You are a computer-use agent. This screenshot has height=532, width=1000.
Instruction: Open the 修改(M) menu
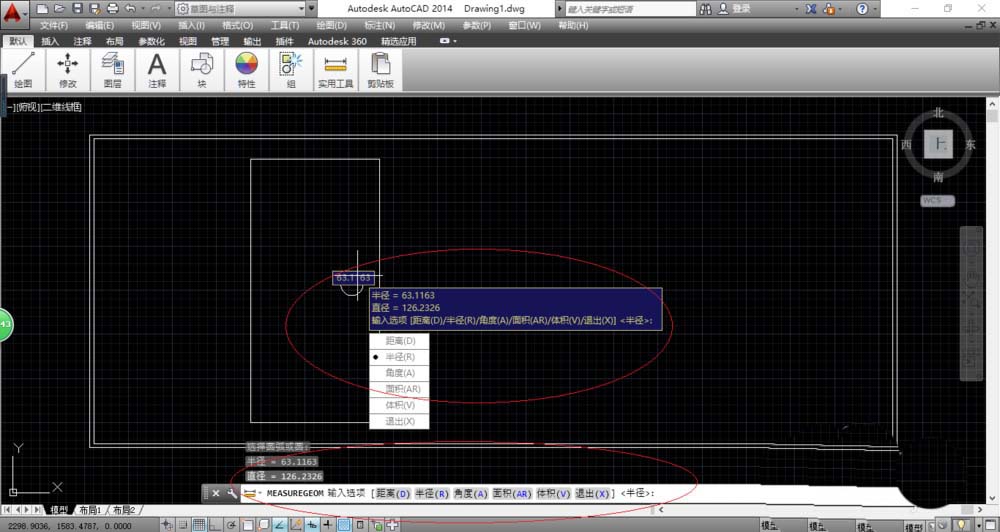[429, 26]
